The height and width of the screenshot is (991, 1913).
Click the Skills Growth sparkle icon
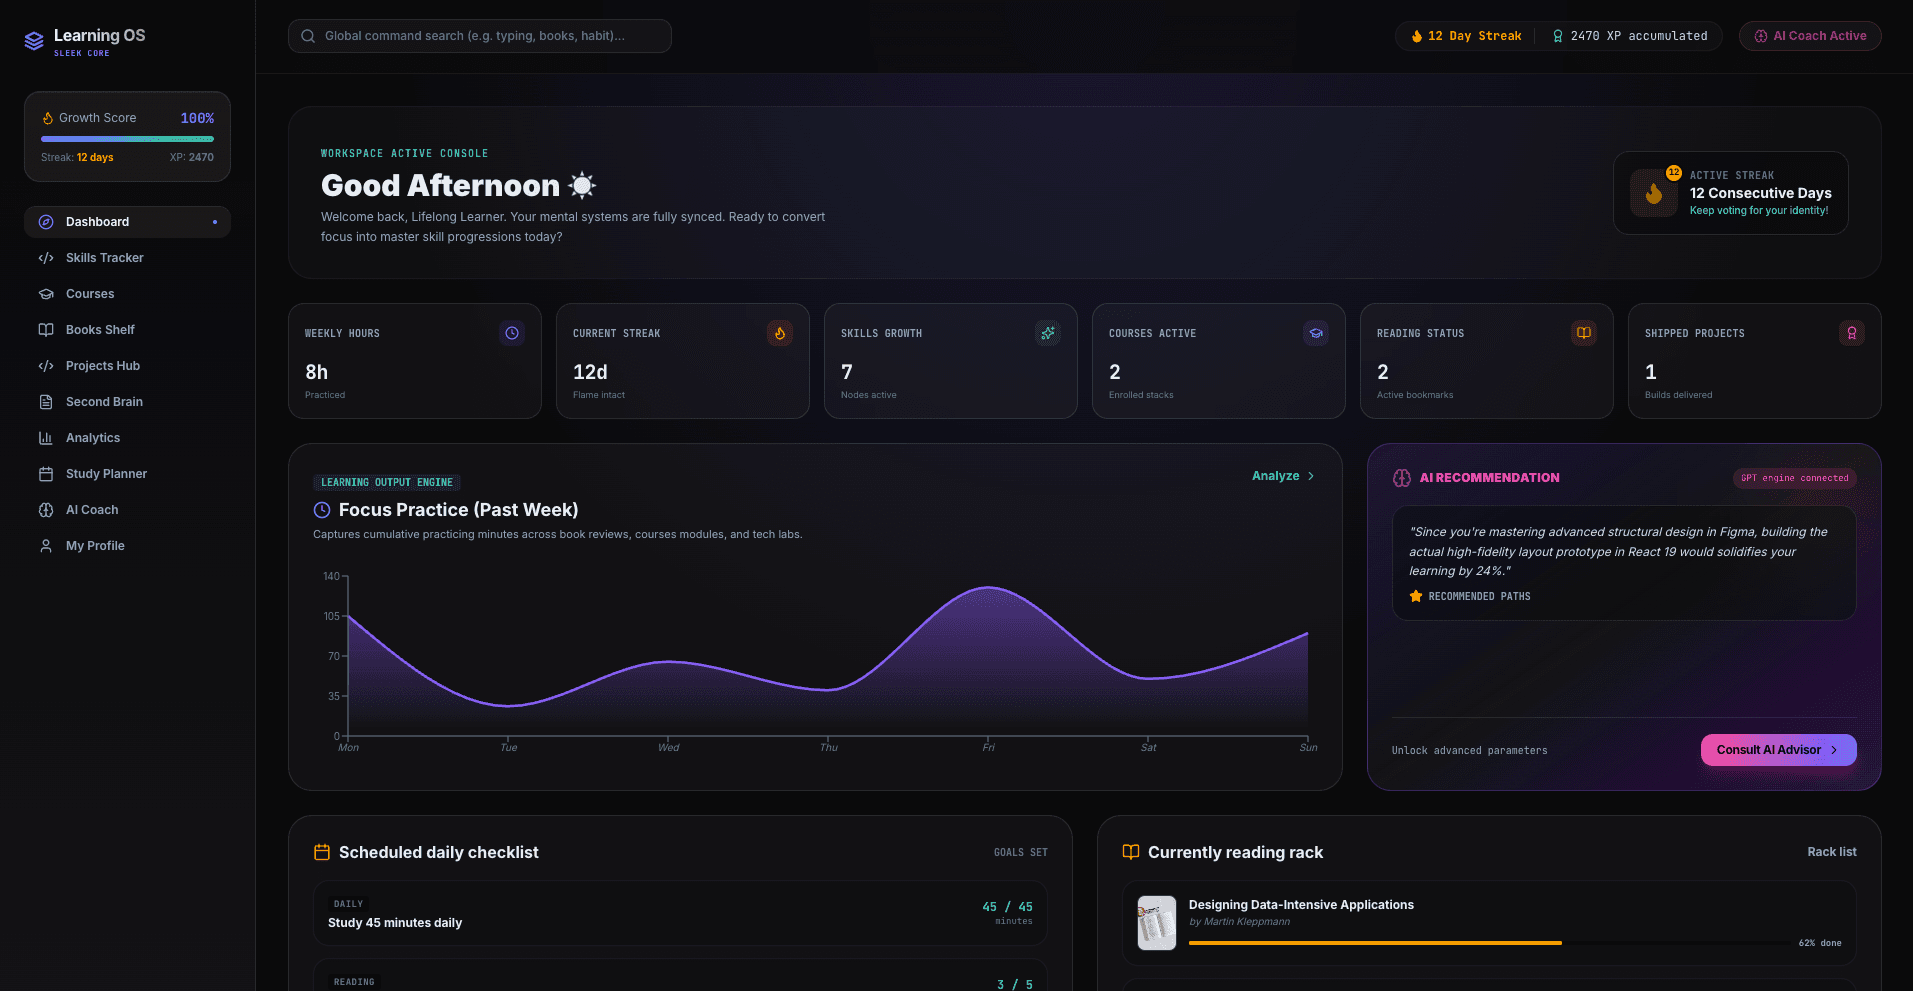[x=1048, y=333]
